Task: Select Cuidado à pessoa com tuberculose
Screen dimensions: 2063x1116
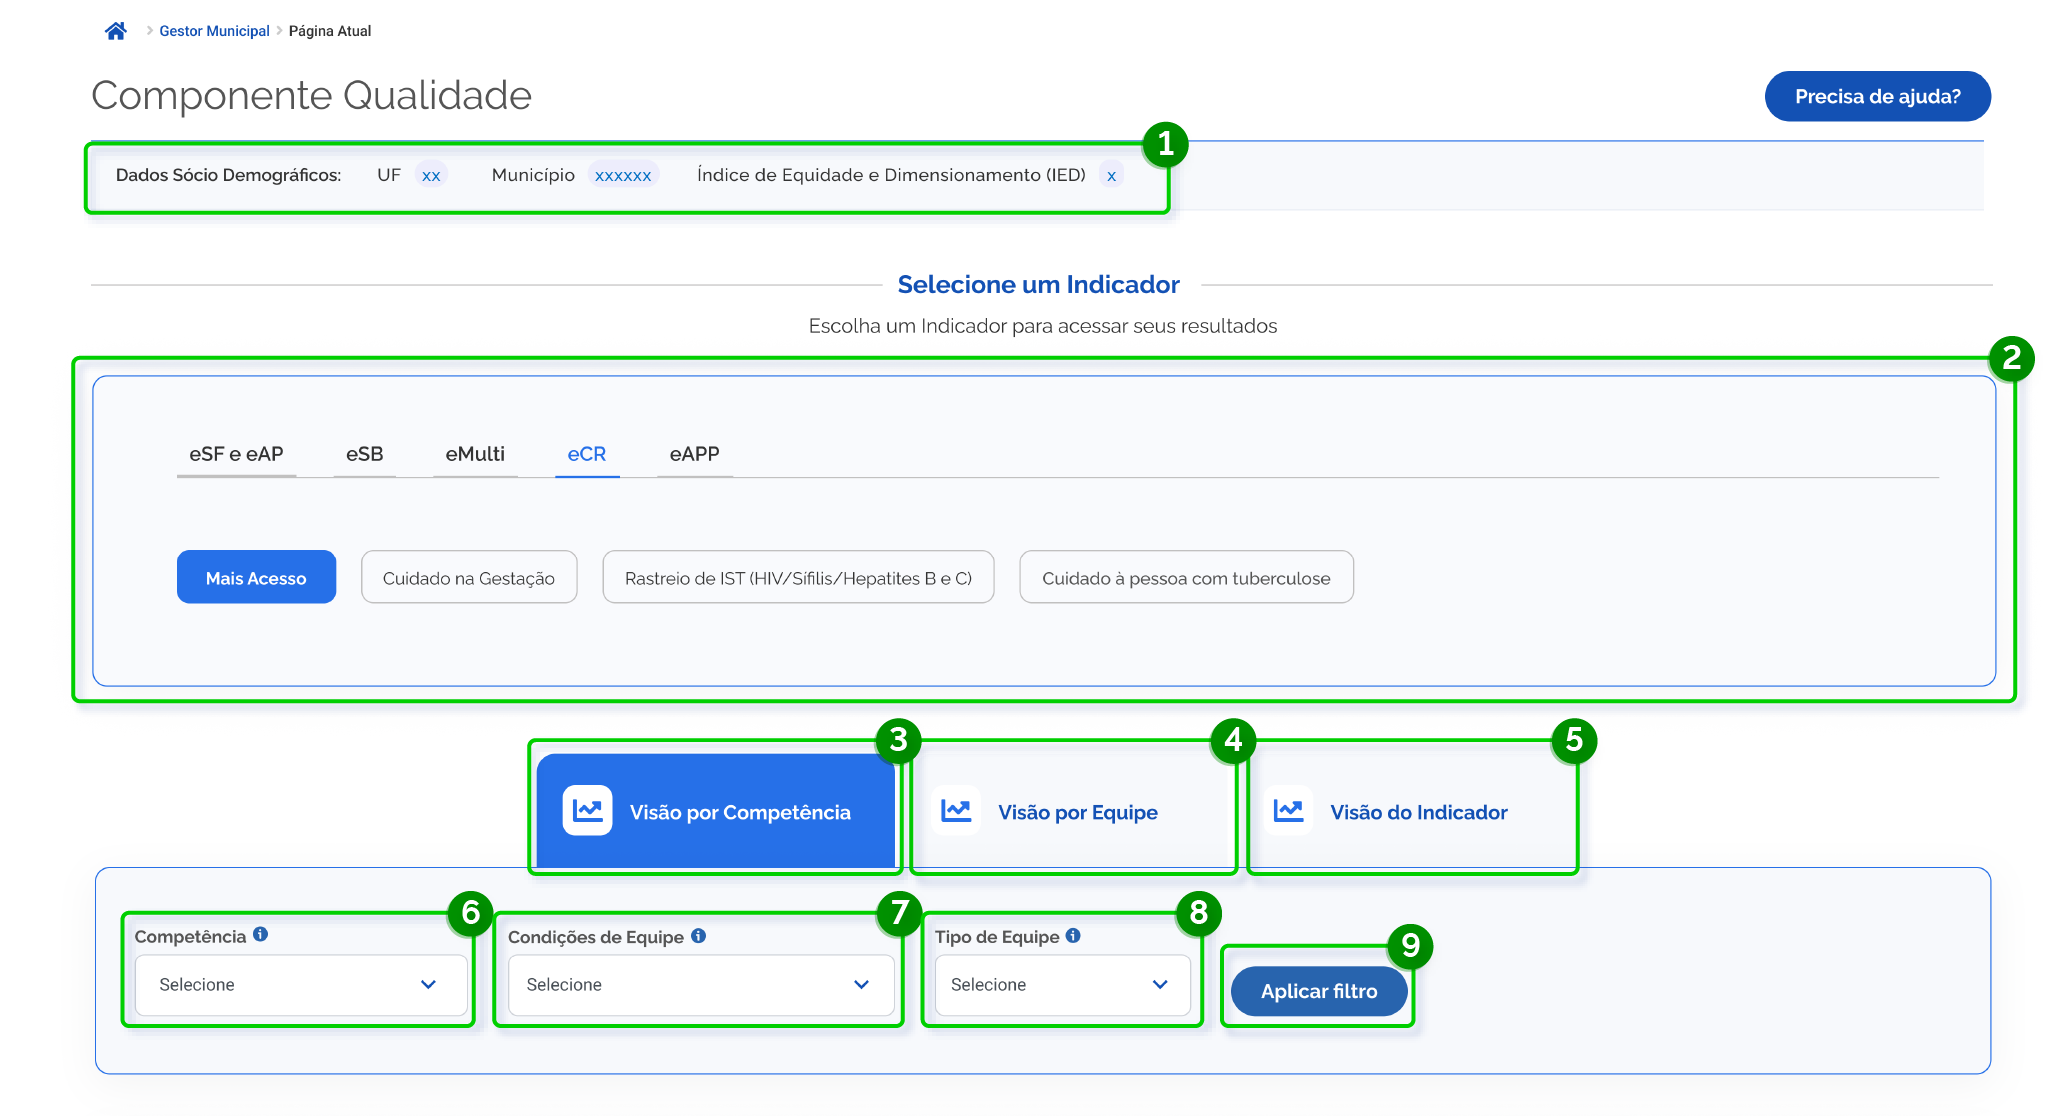Action: [1186, 578]
